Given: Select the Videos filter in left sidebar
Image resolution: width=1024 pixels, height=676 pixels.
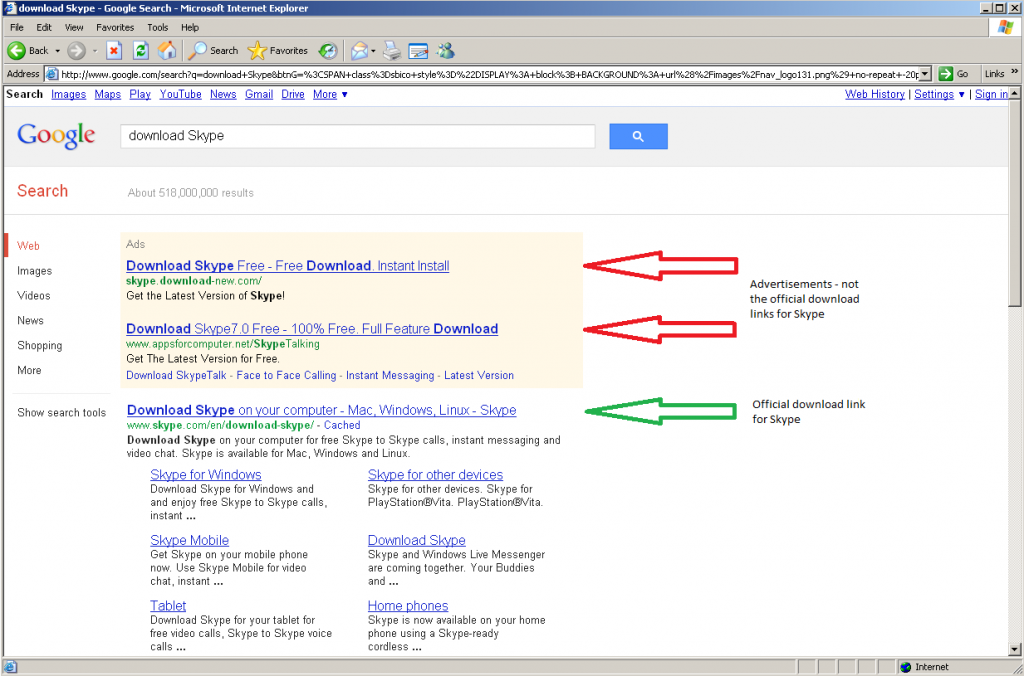Looking at the screenshot, I should point(34,295).
